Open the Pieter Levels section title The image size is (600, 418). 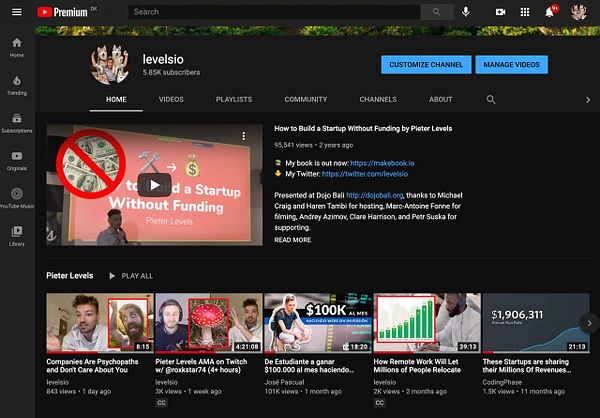click(x=70, y=276)
